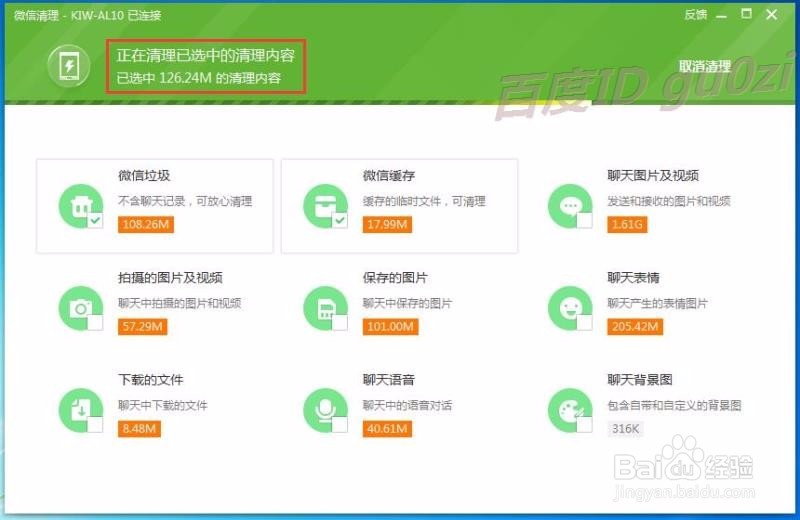Click the camera icon for captured photos
Image resolution: width=800 pixels, height=520 pixels.
point(81,308)
